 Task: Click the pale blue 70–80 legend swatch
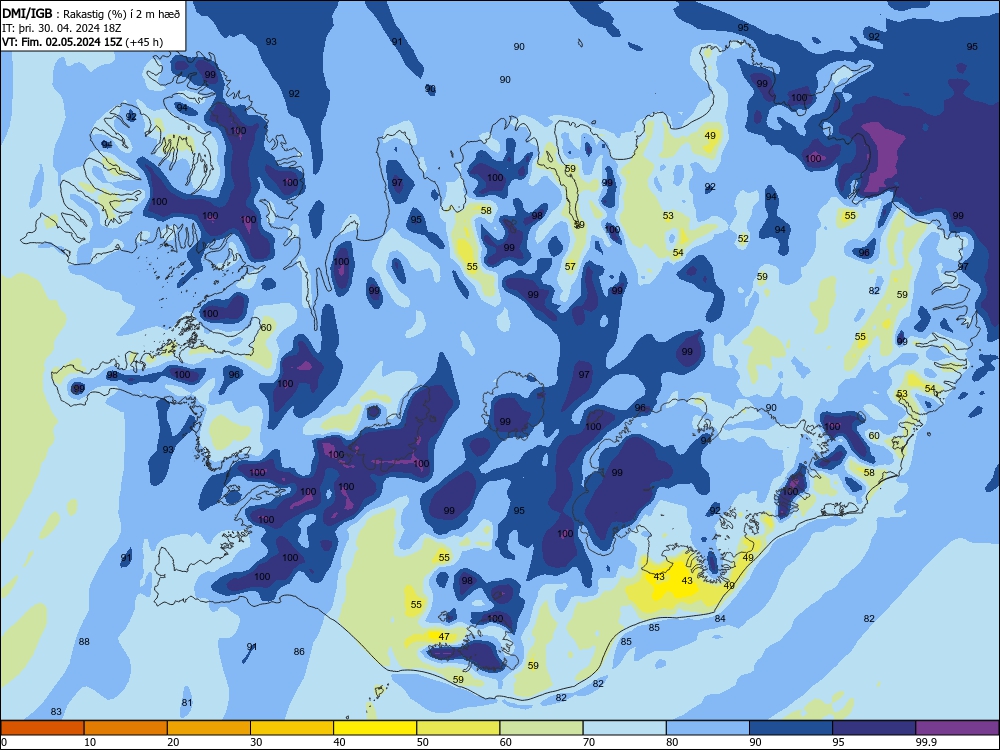[x=624, y=728]
